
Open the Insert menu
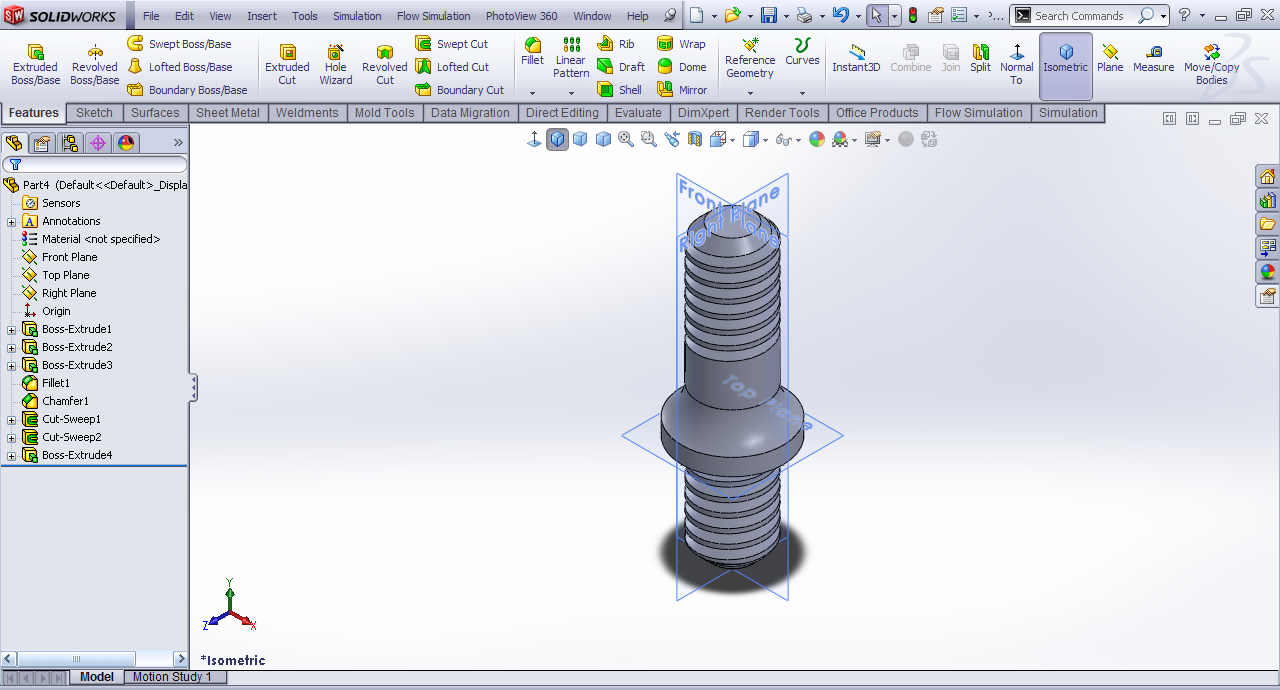point(262,16)
